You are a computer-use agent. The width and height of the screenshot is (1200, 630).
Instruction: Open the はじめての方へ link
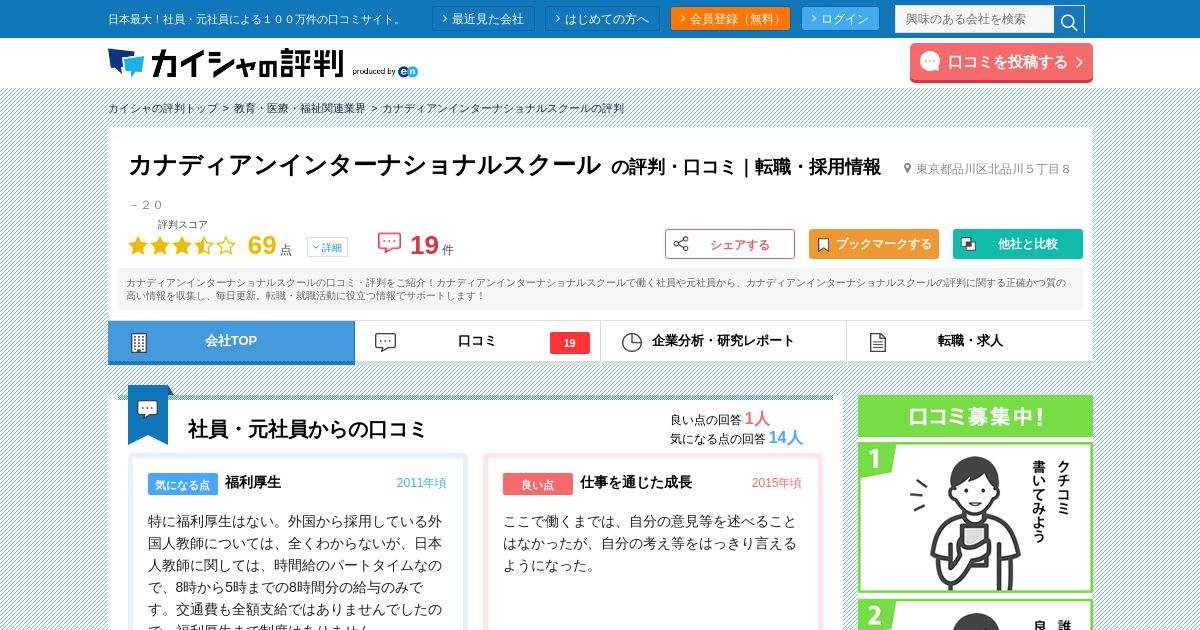point(602,19)
